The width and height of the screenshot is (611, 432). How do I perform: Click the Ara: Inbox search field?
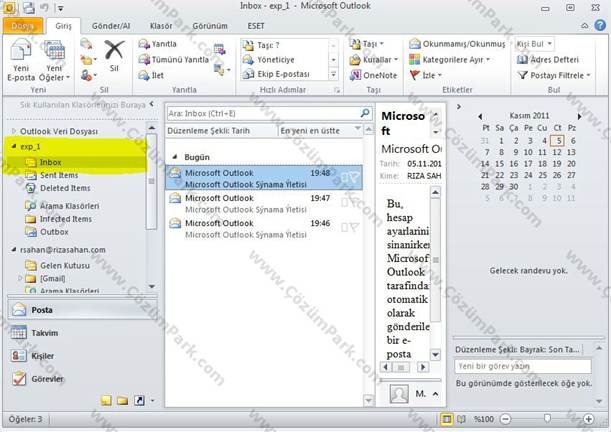[263, 113]
